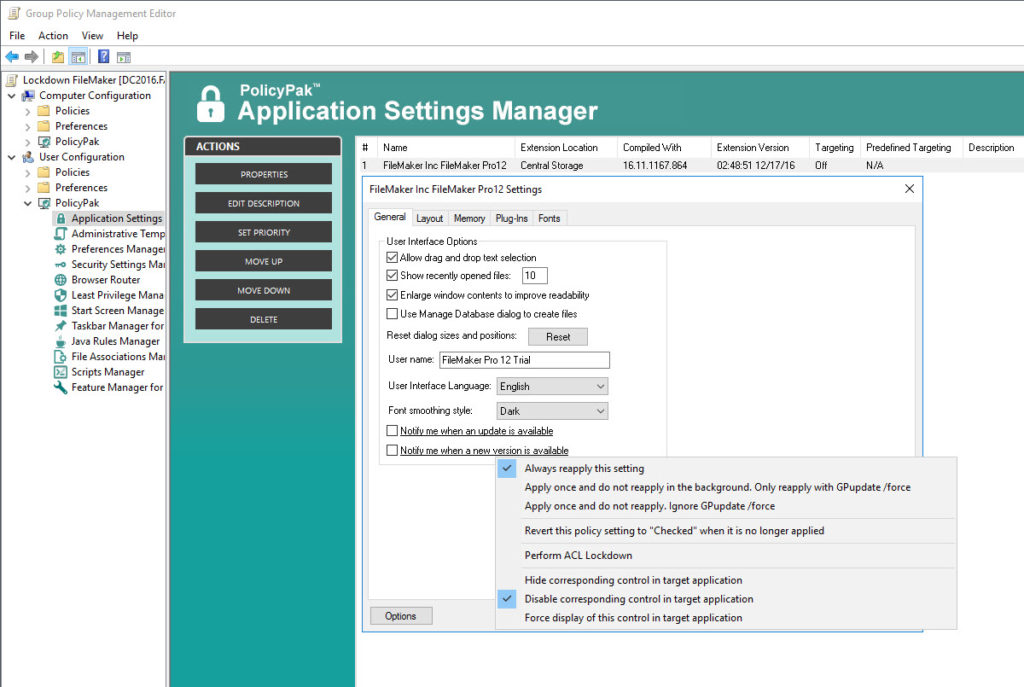Click the PolicyPak icon under Computer Configuration
1024x687 pixels.
[44, 142]
